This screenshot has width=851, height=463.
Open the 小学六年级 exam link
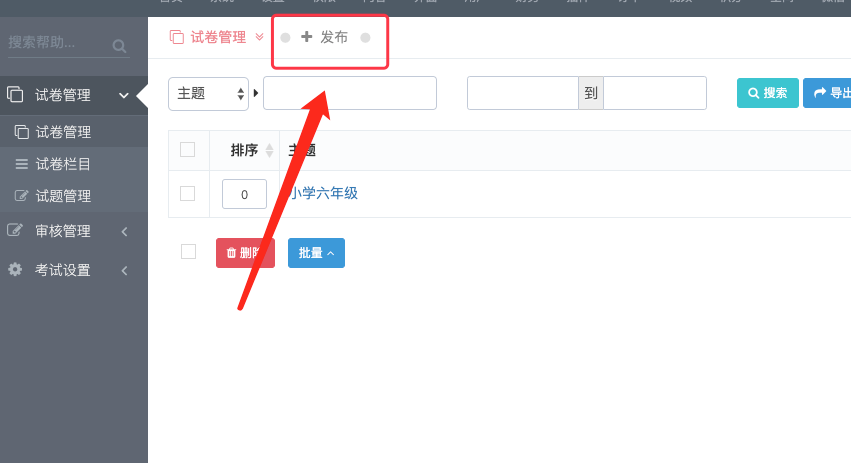324,193
